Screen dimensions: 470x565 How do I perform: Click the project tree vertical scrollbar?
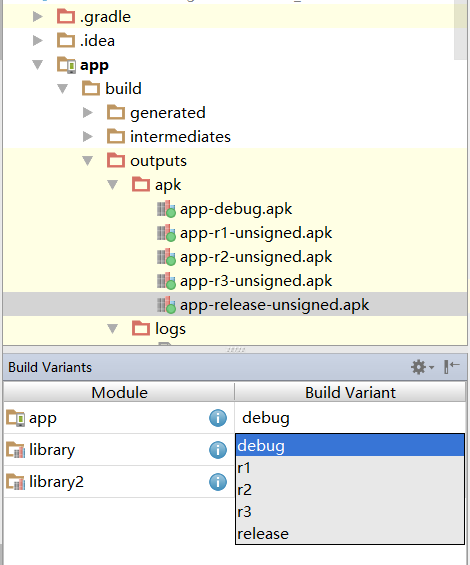460,29
